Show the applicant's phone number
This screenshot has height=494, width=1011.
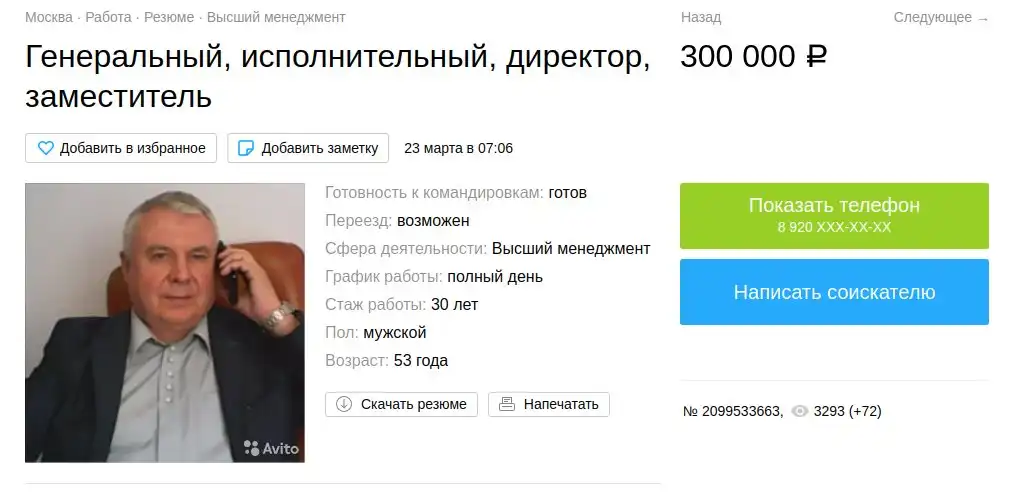coord(834,215)
